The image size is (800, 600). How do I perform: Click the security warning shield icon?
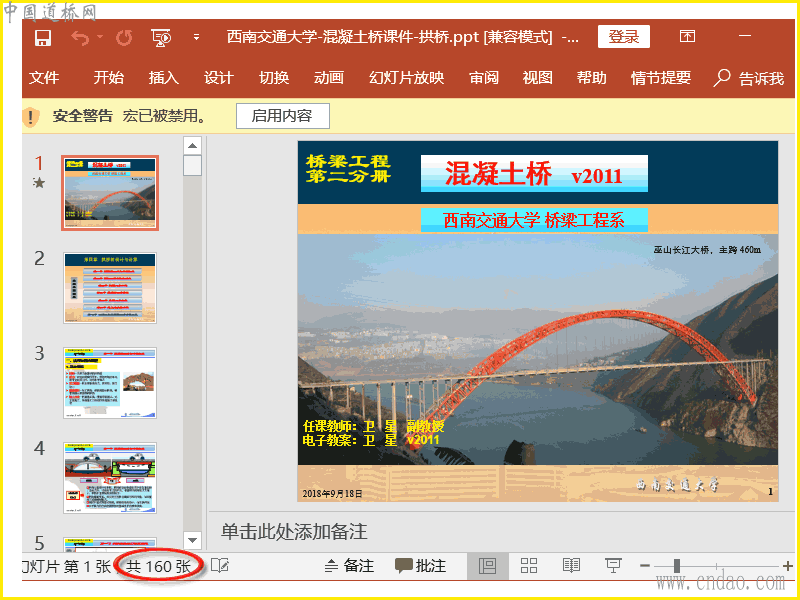tap(31, 117)
